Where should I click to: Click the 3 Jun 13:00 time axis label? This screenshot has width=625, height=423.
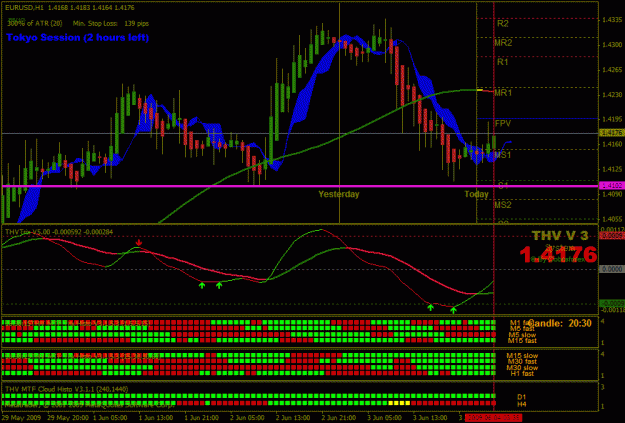click(430, 417)
